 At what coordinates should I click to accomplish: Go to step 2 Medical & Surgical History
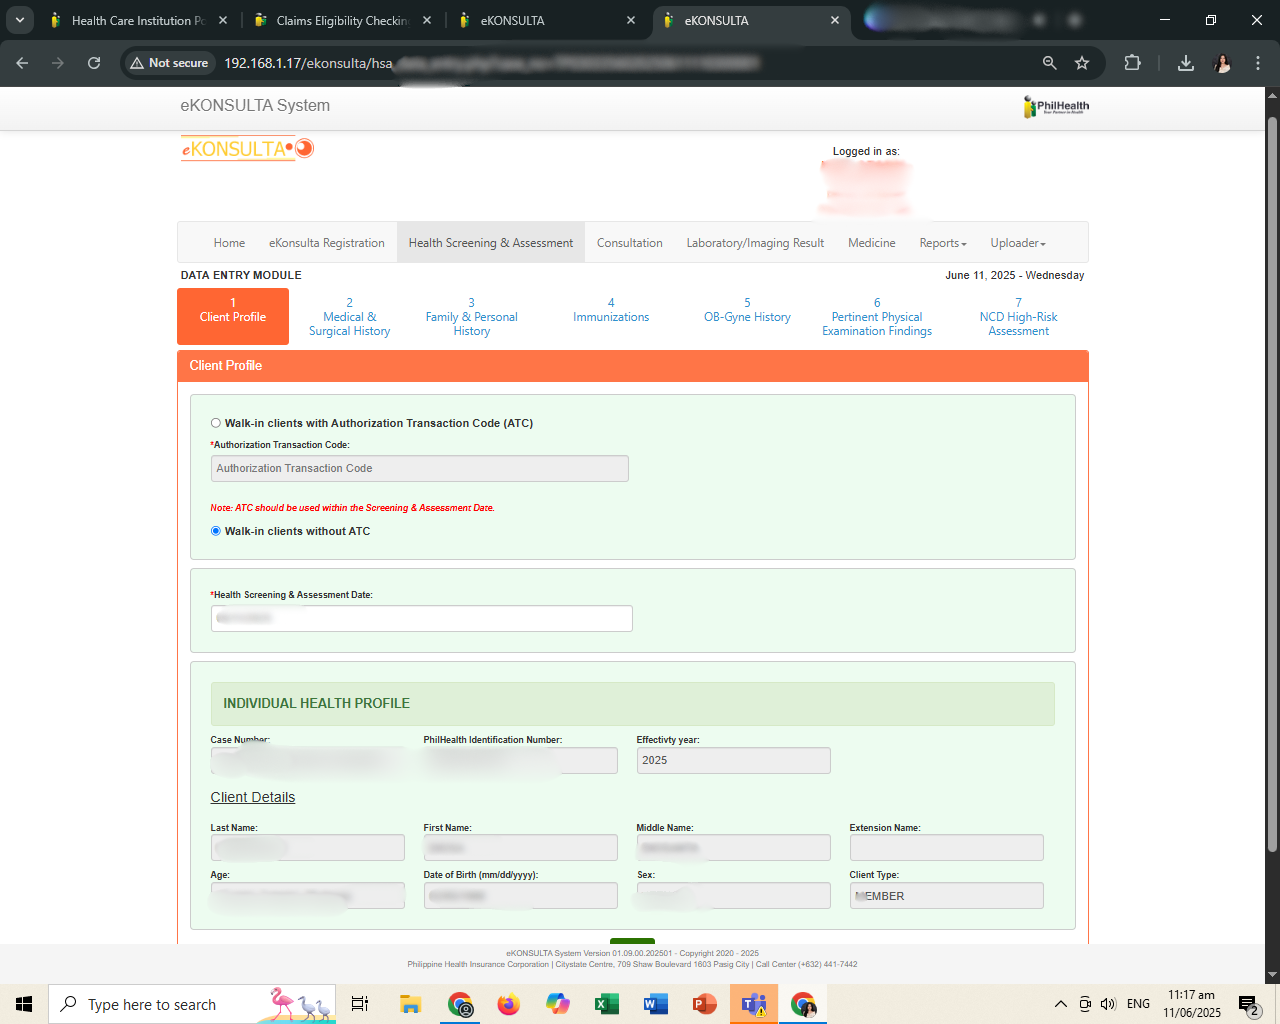point(350,317)
